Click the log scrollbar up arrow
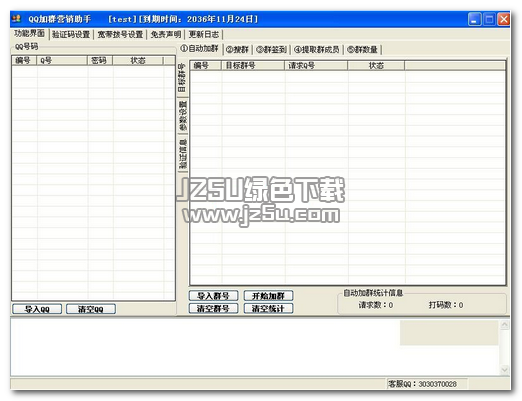 point(505,325)
